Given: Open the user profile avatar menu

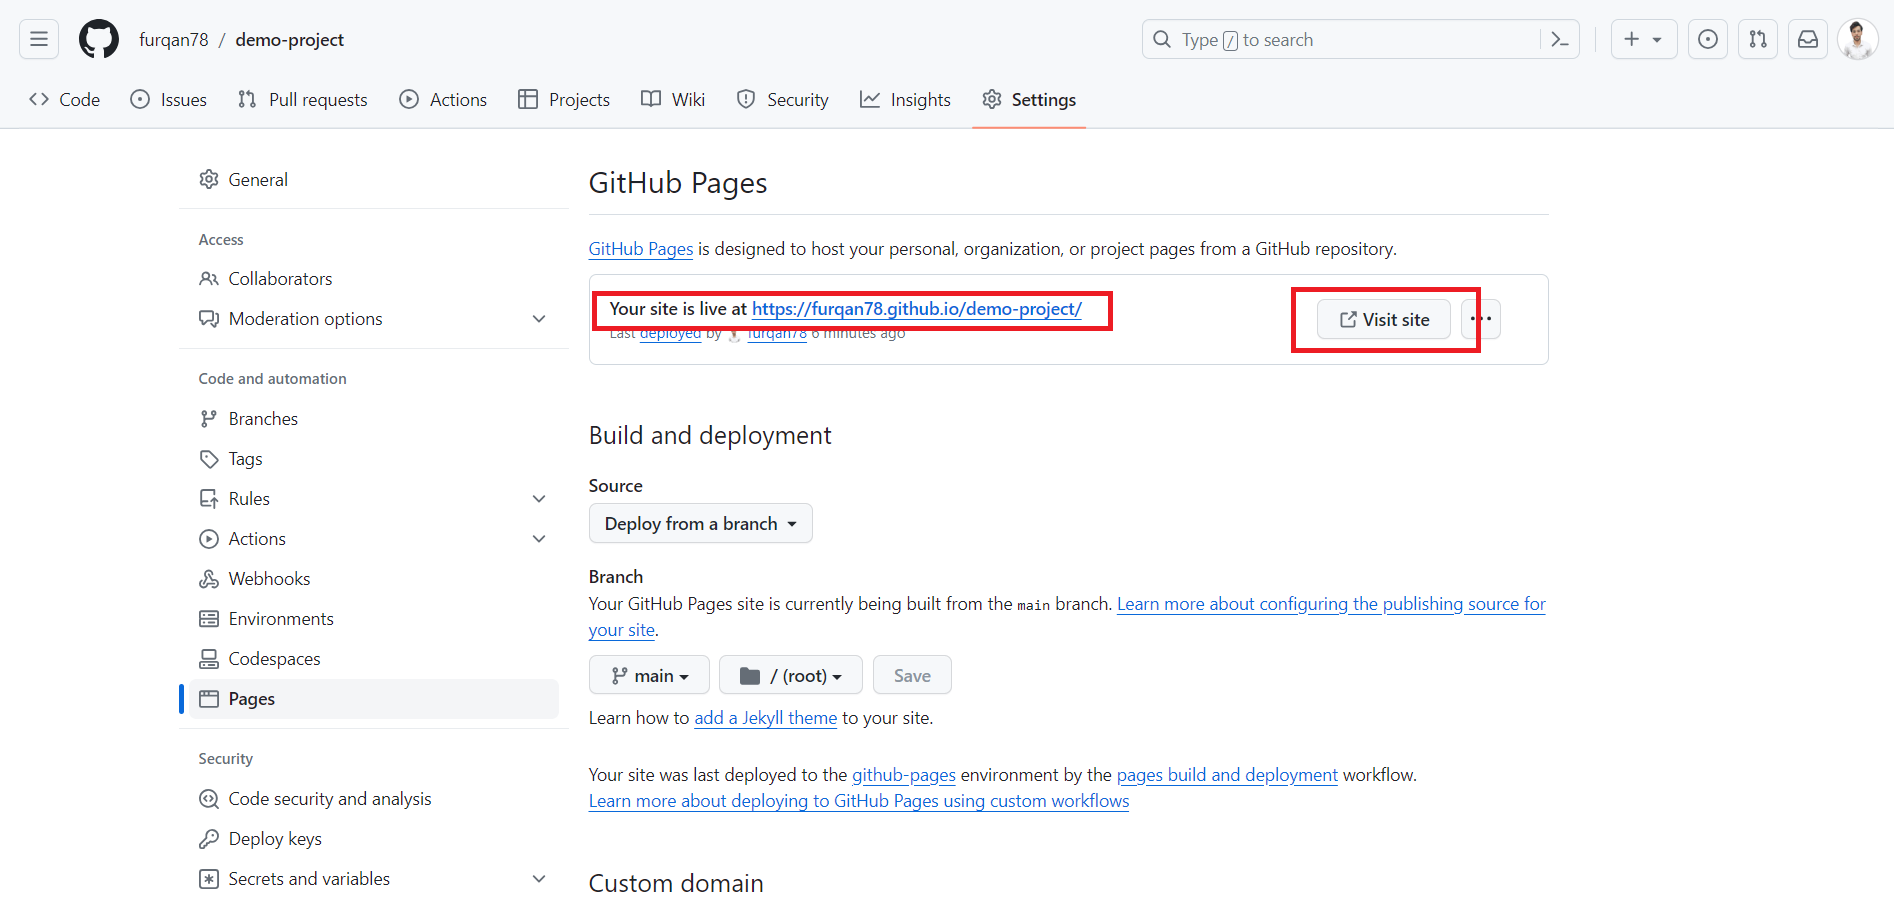Looking at the screenshot, I should pos(1858,39).
